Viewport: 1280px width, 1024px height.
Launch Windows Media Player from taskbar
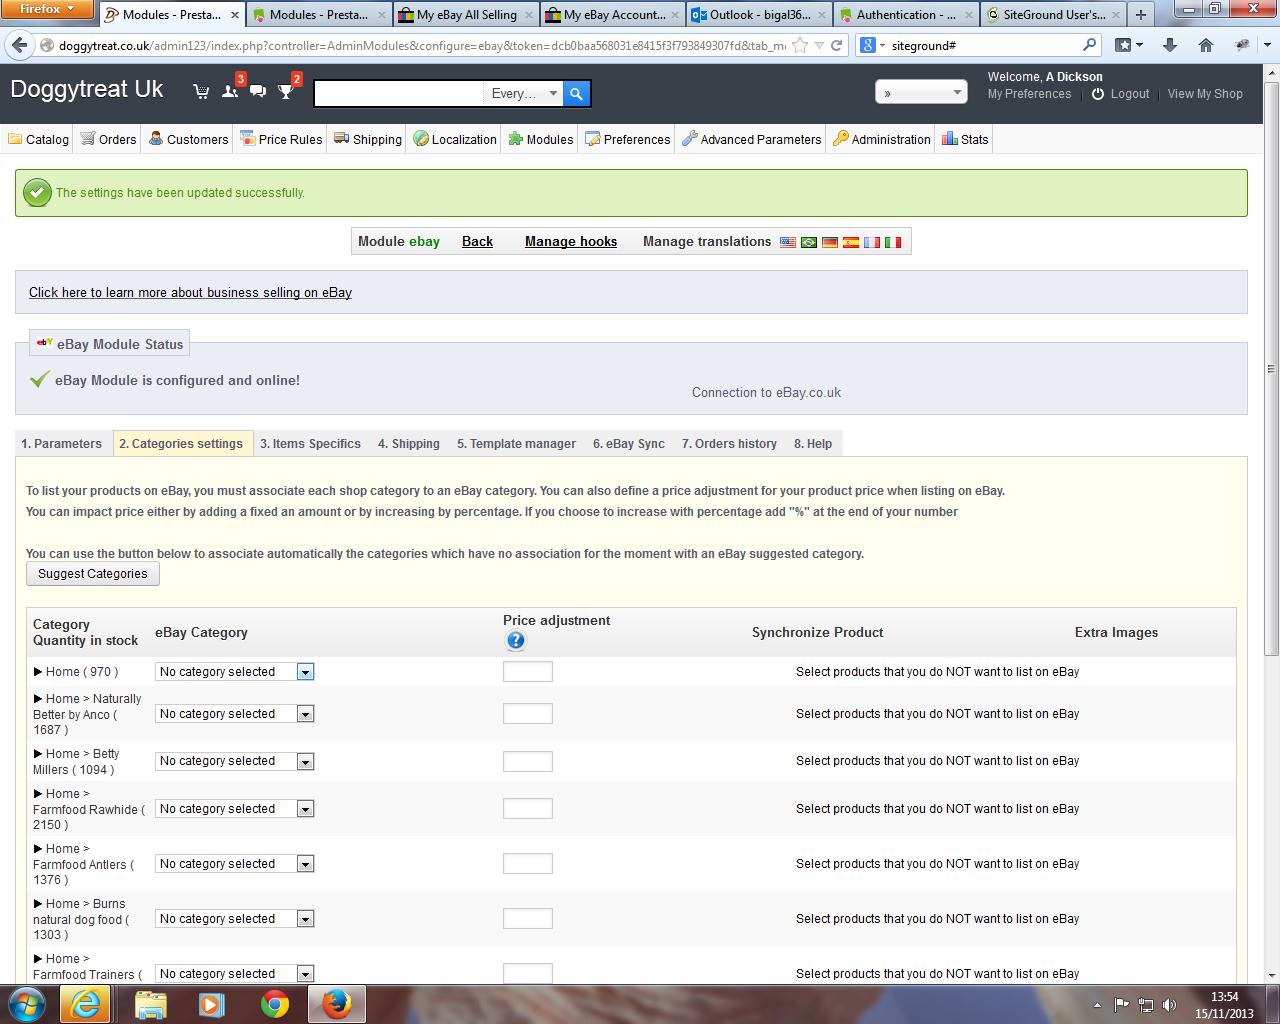click(212, 1004)
